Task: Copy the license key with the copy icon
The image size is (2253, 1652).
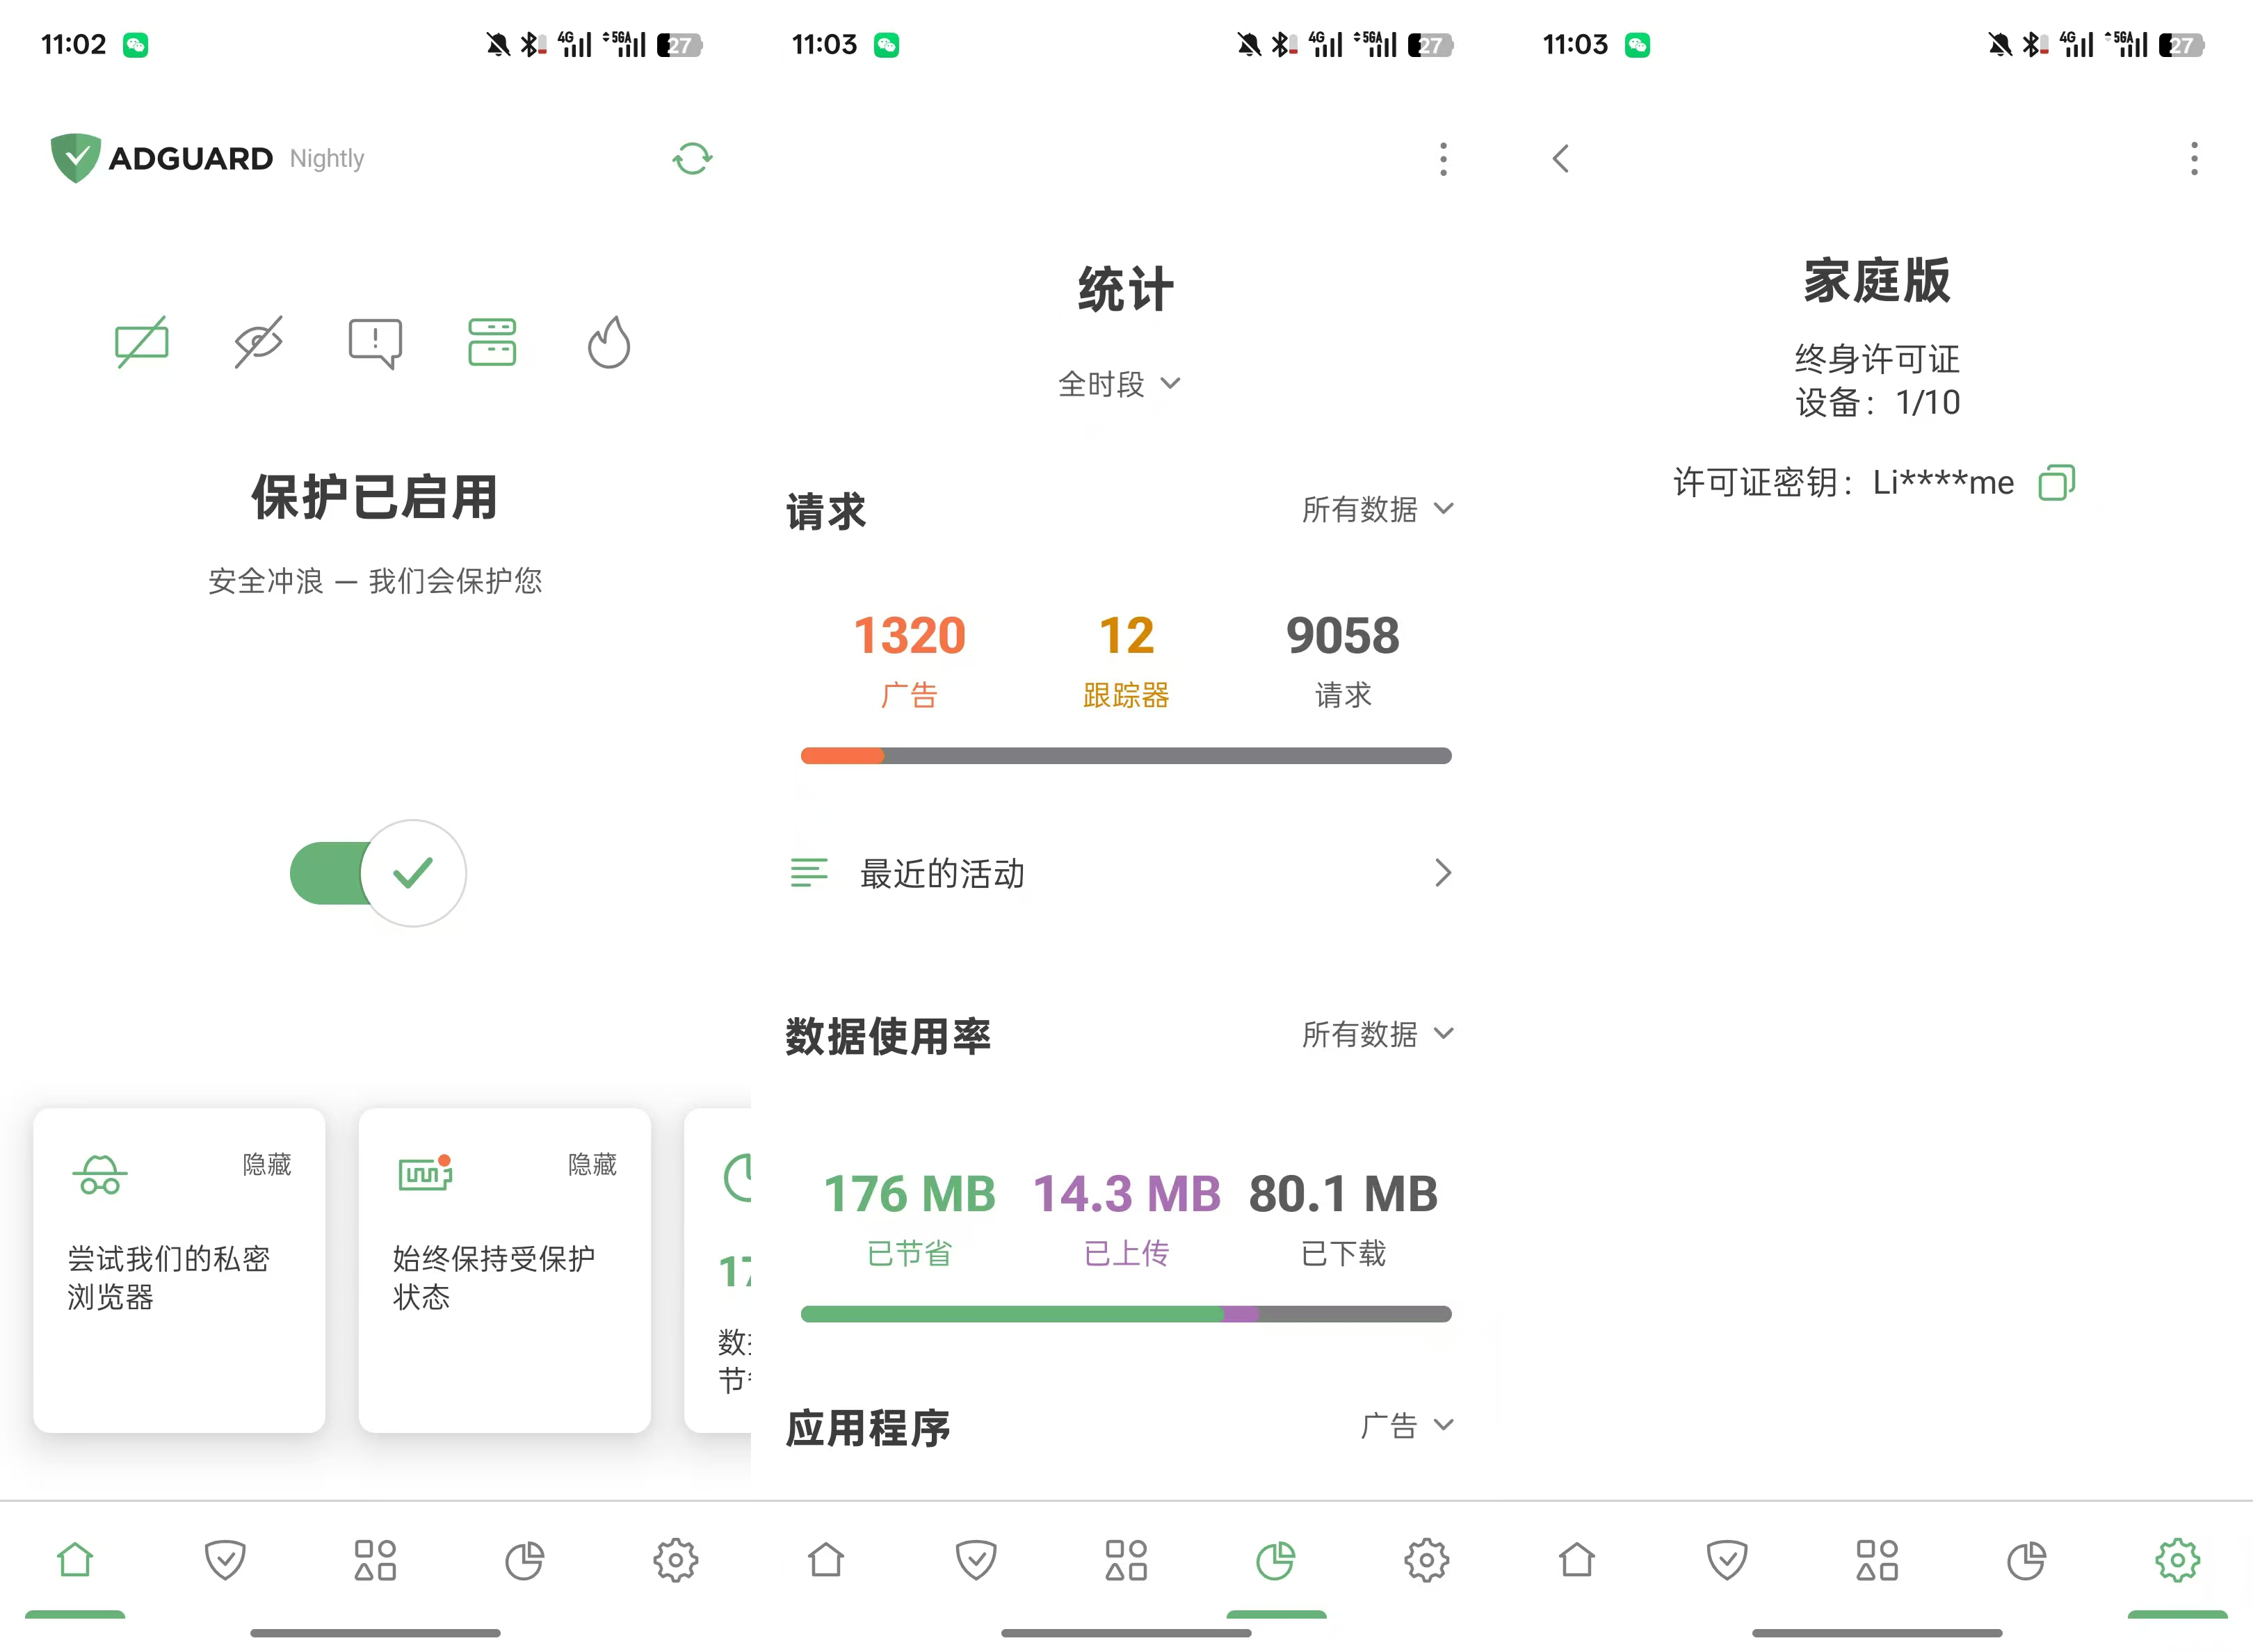Action: 2056,482
